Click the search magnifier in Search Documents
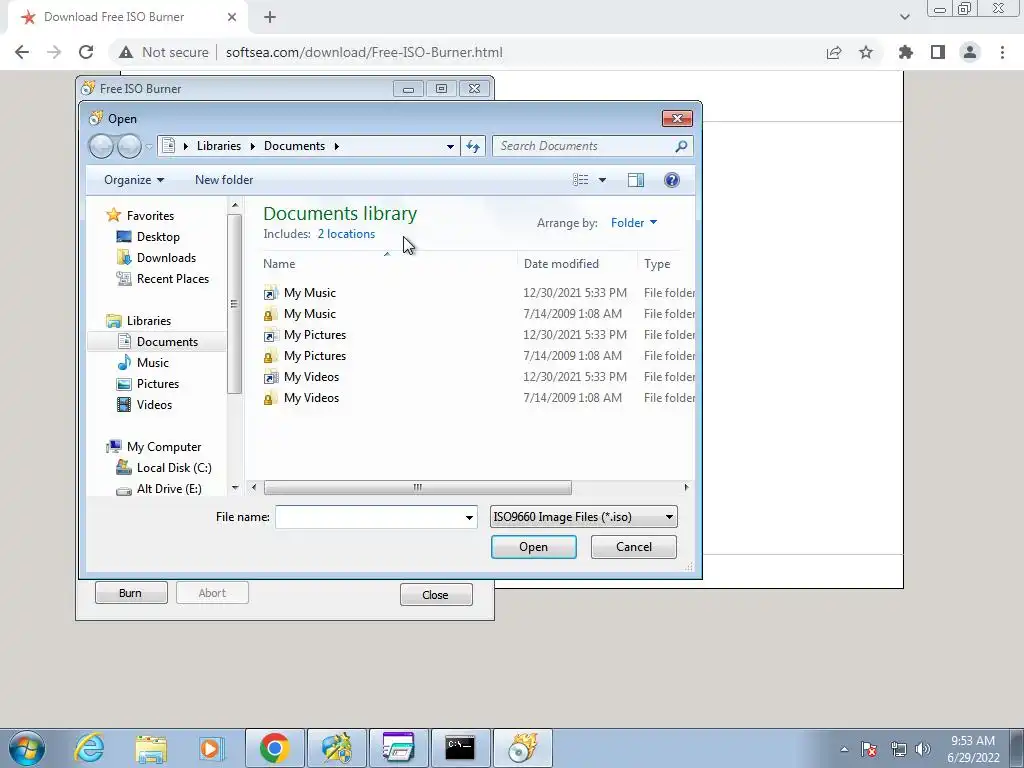Image resolution: width=1024 pixels, height=768 pixels. (681, 146)
